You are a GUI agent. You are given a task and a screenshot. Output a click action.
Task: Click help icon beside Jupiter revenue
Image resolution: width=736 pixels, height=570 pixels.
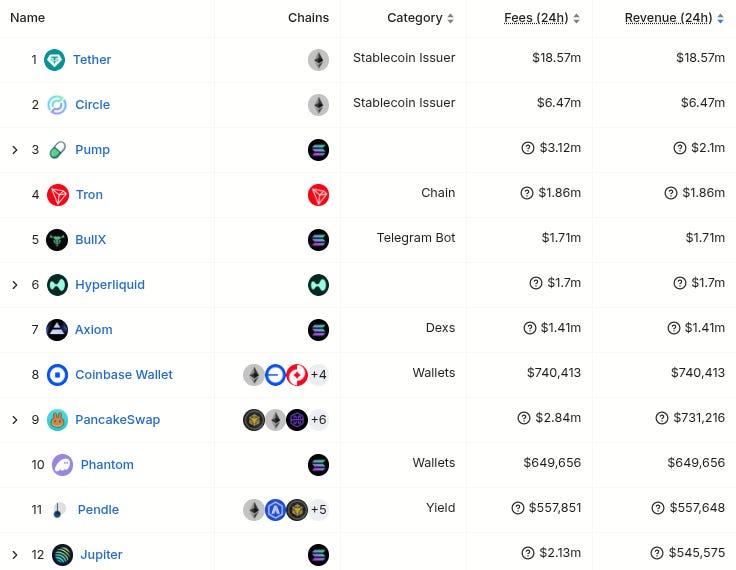657,553
